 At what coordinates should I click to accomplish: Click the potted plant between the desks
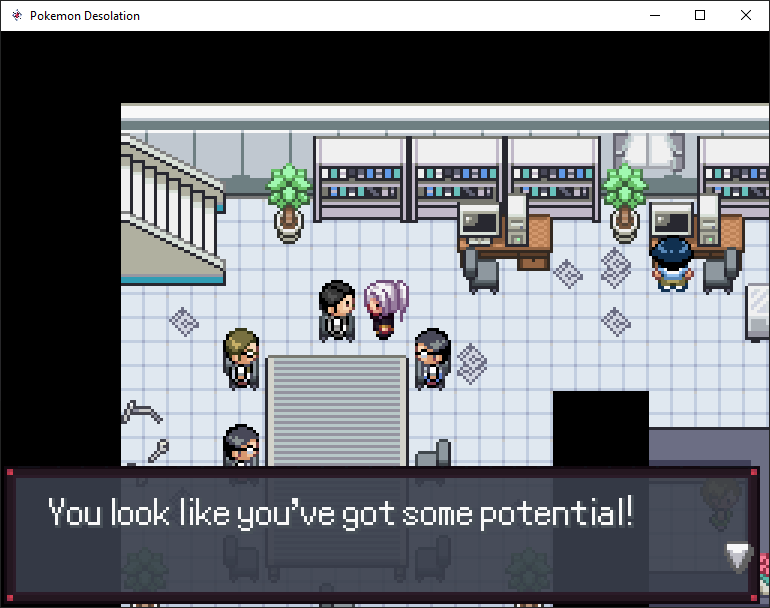(x=625, y=203)
